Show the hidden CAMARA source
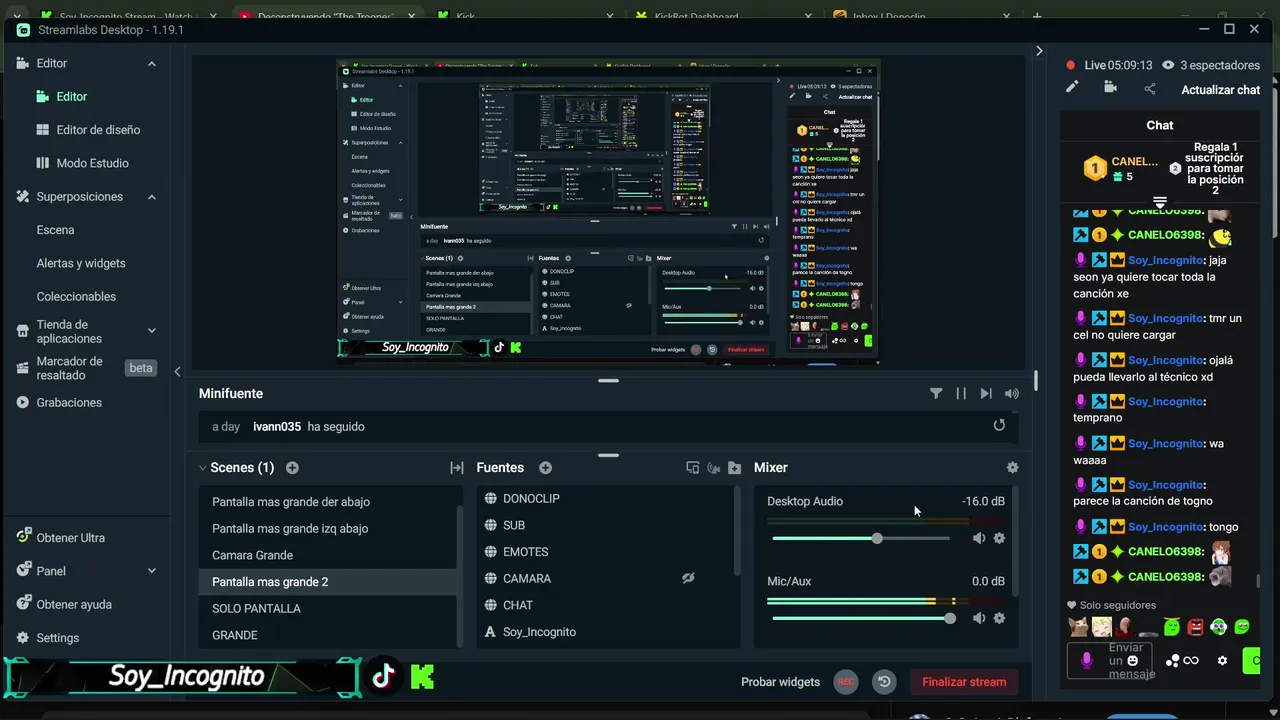The image size is (1280, 720). pos(688,578)
